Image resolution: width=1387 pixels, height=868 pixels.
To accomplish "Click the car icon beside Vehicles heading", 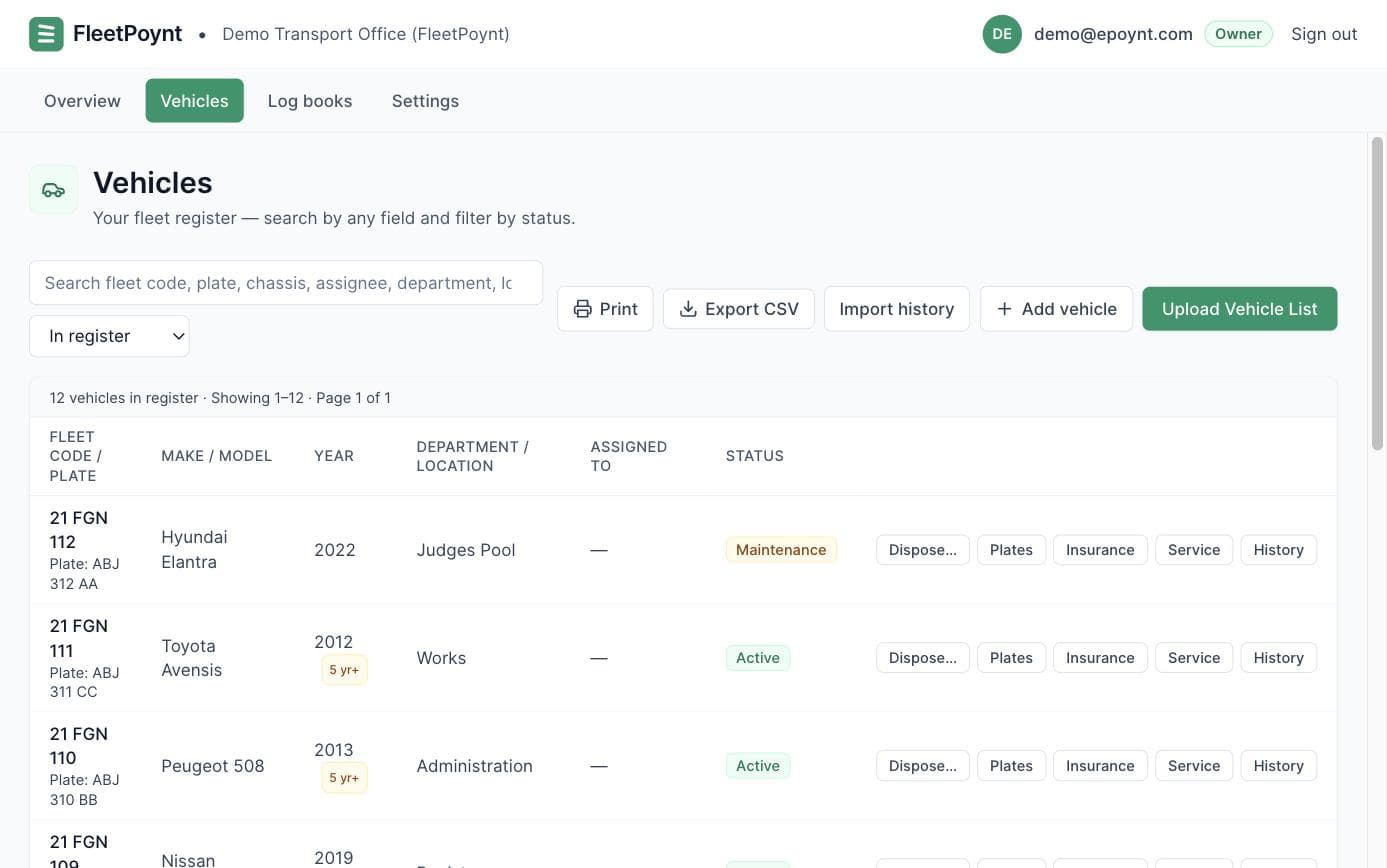I will coord(54,190).
